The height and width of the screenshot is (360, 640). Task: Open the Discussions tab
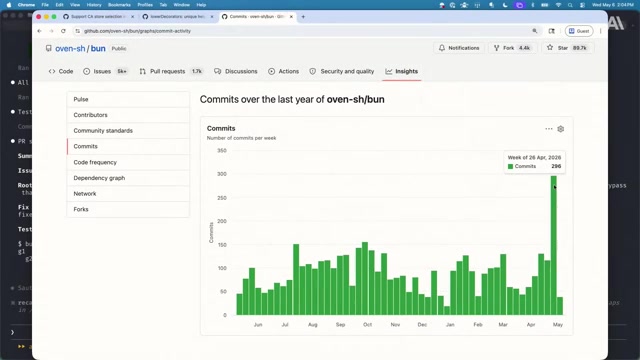236,71
